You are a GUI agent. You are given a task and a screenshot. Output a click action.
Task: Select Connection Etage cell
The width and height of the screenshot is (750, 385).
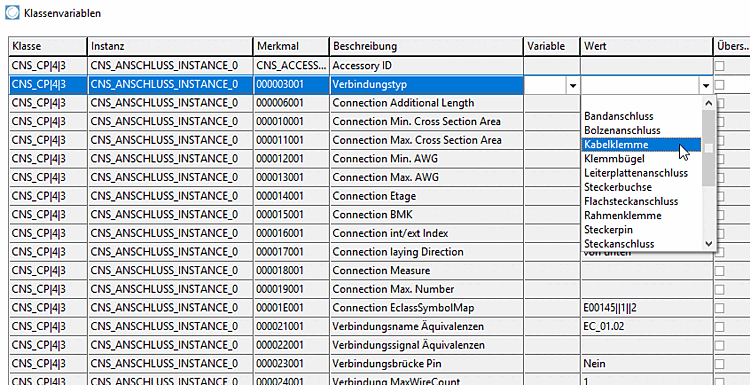(427, 197)
